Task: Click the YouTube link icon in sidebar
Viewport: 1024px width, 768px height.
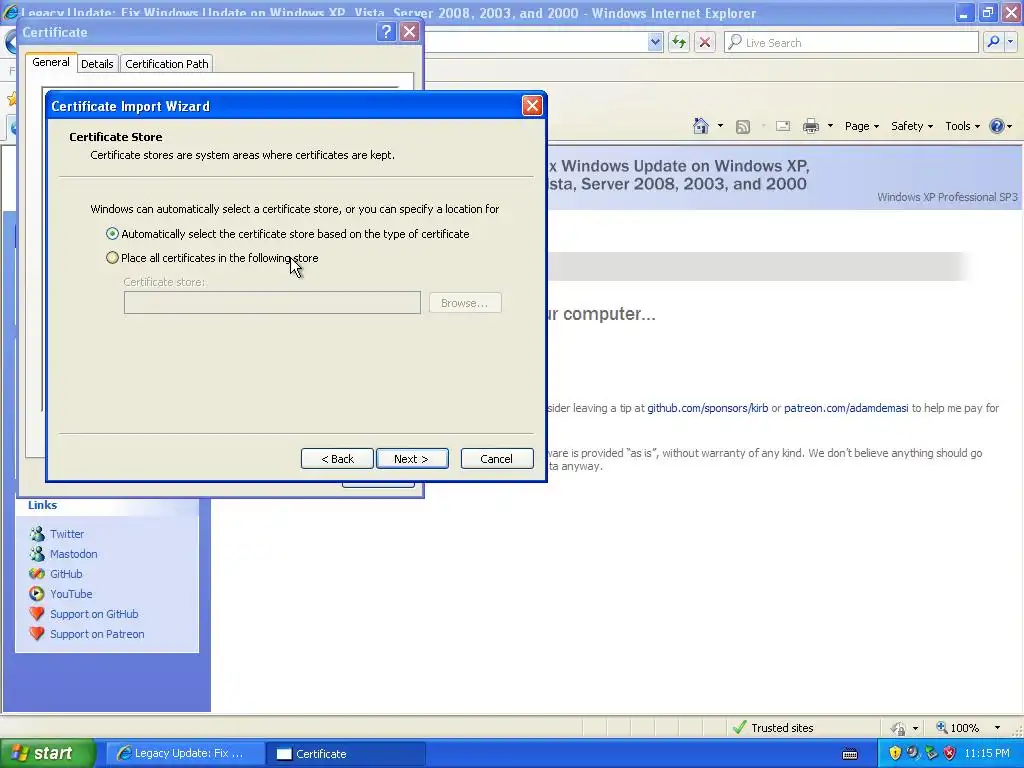Action: (x=37, y=594)
